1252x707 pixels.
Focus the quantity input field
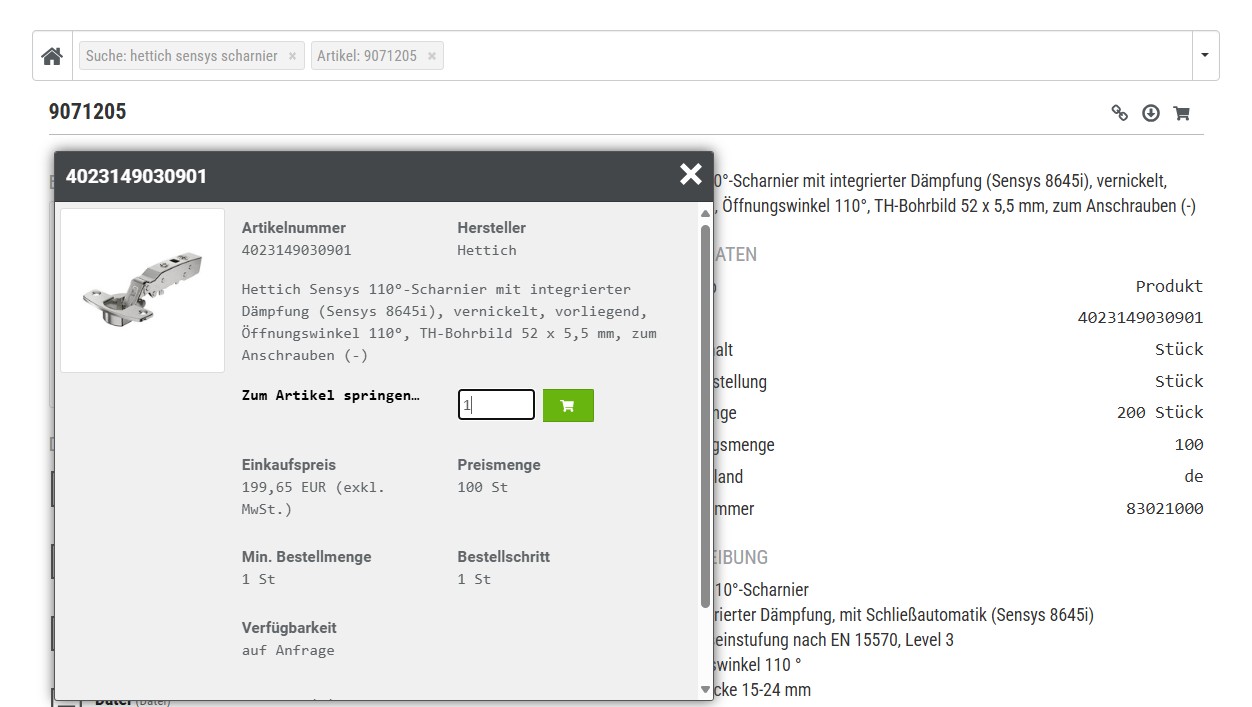496,405
